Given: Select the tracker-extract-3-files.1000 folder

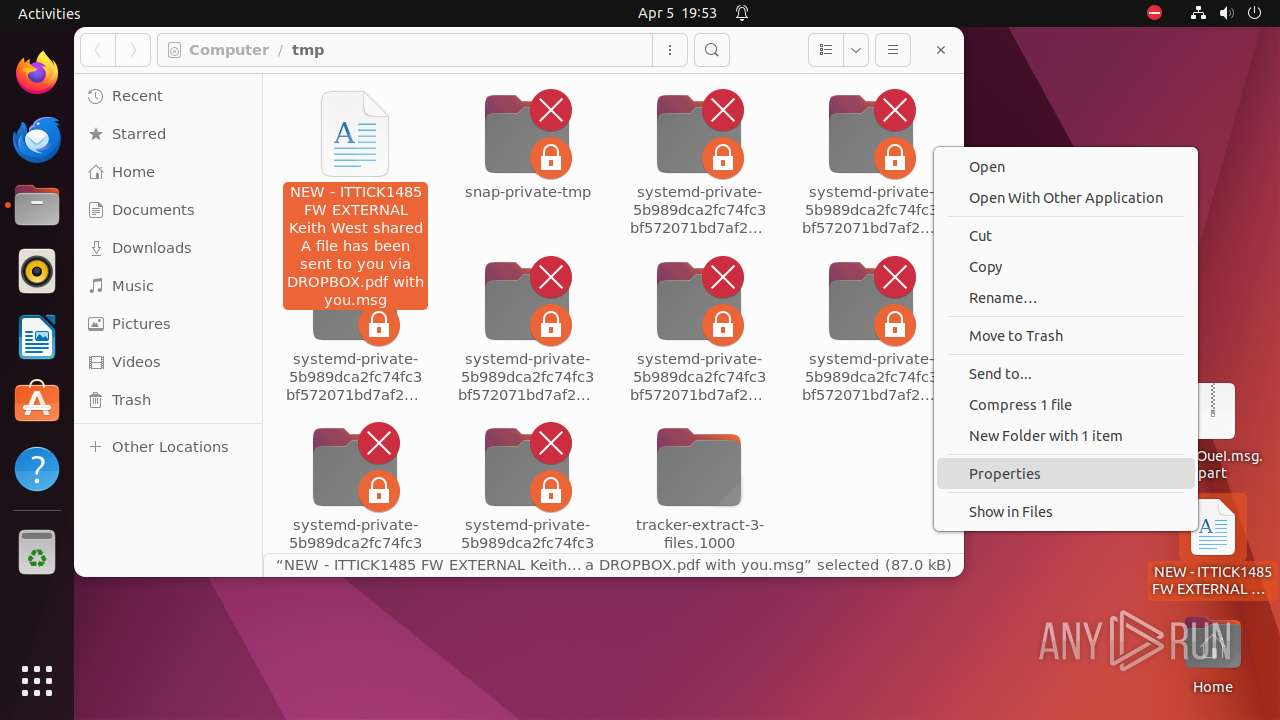Looking at the screenshot, I should click(700, 488).
